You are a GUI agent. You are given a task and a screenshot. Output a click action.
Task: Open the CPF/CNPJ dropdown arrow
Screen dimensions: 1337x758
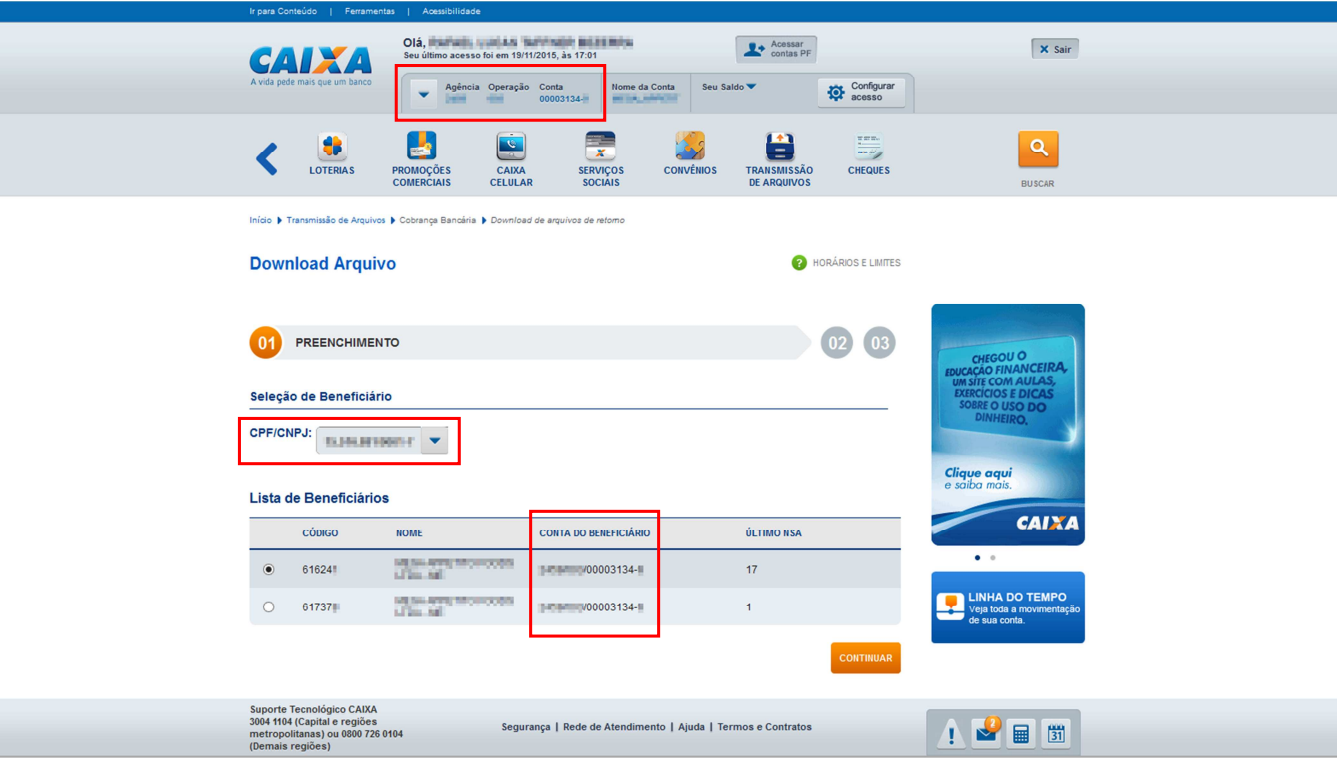coord(435,440)
